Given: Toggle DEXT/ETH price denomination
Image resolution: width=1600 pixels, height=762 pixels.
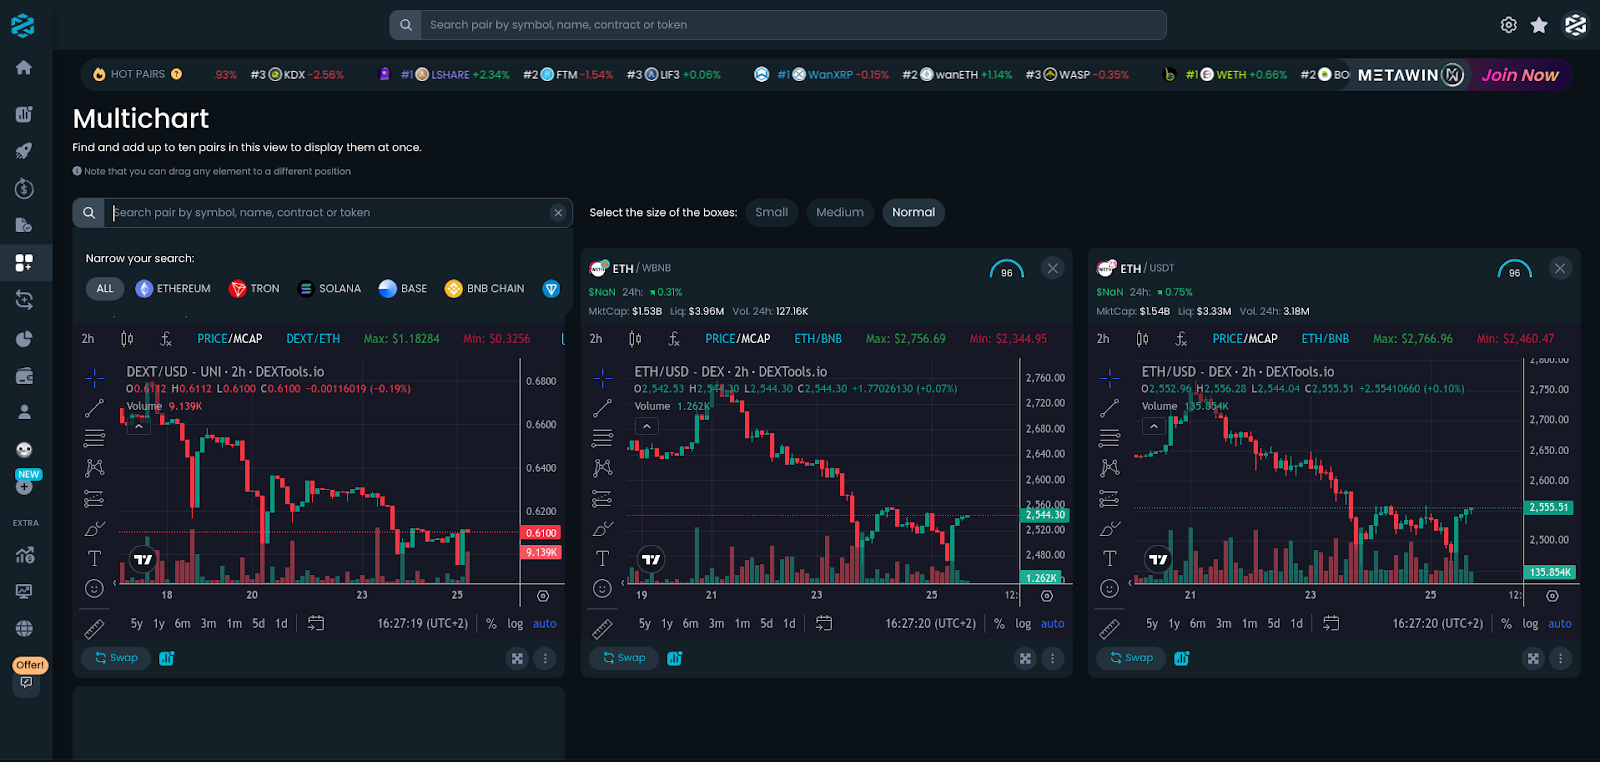Looking at the screenshot, I should point(313,339).
